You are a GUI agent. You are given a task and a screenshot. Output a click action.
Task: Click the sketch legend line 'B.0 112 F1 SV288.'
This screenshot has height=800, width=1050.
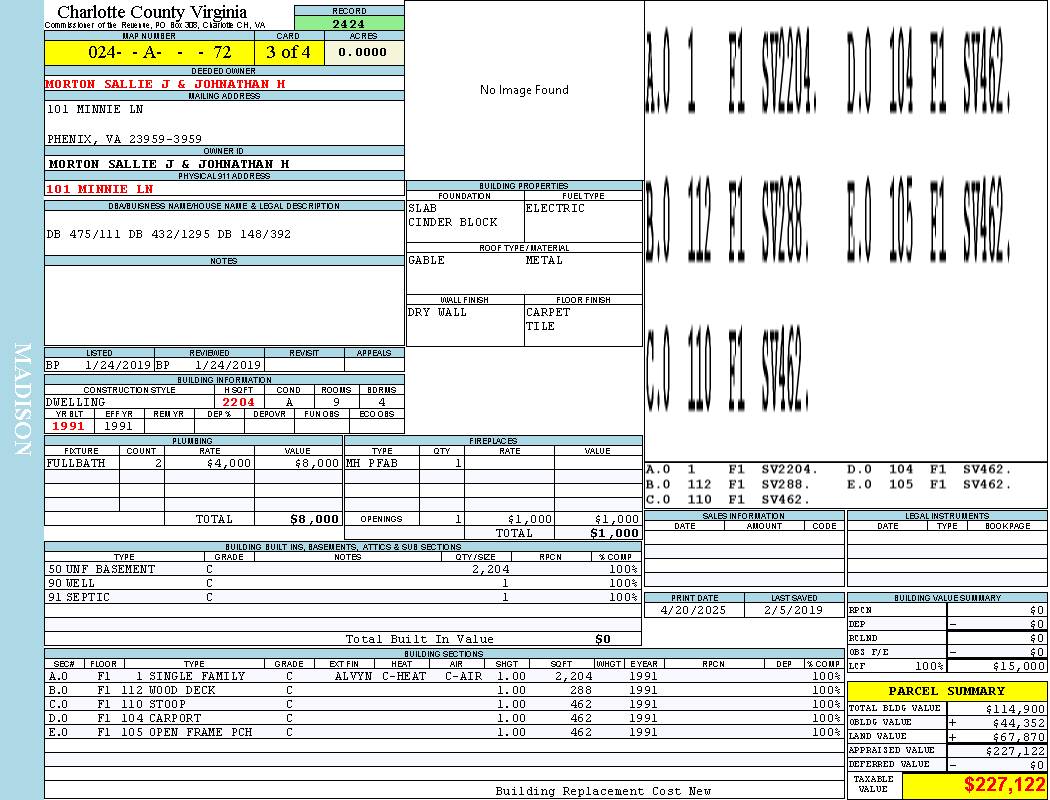tap(728, 485)
